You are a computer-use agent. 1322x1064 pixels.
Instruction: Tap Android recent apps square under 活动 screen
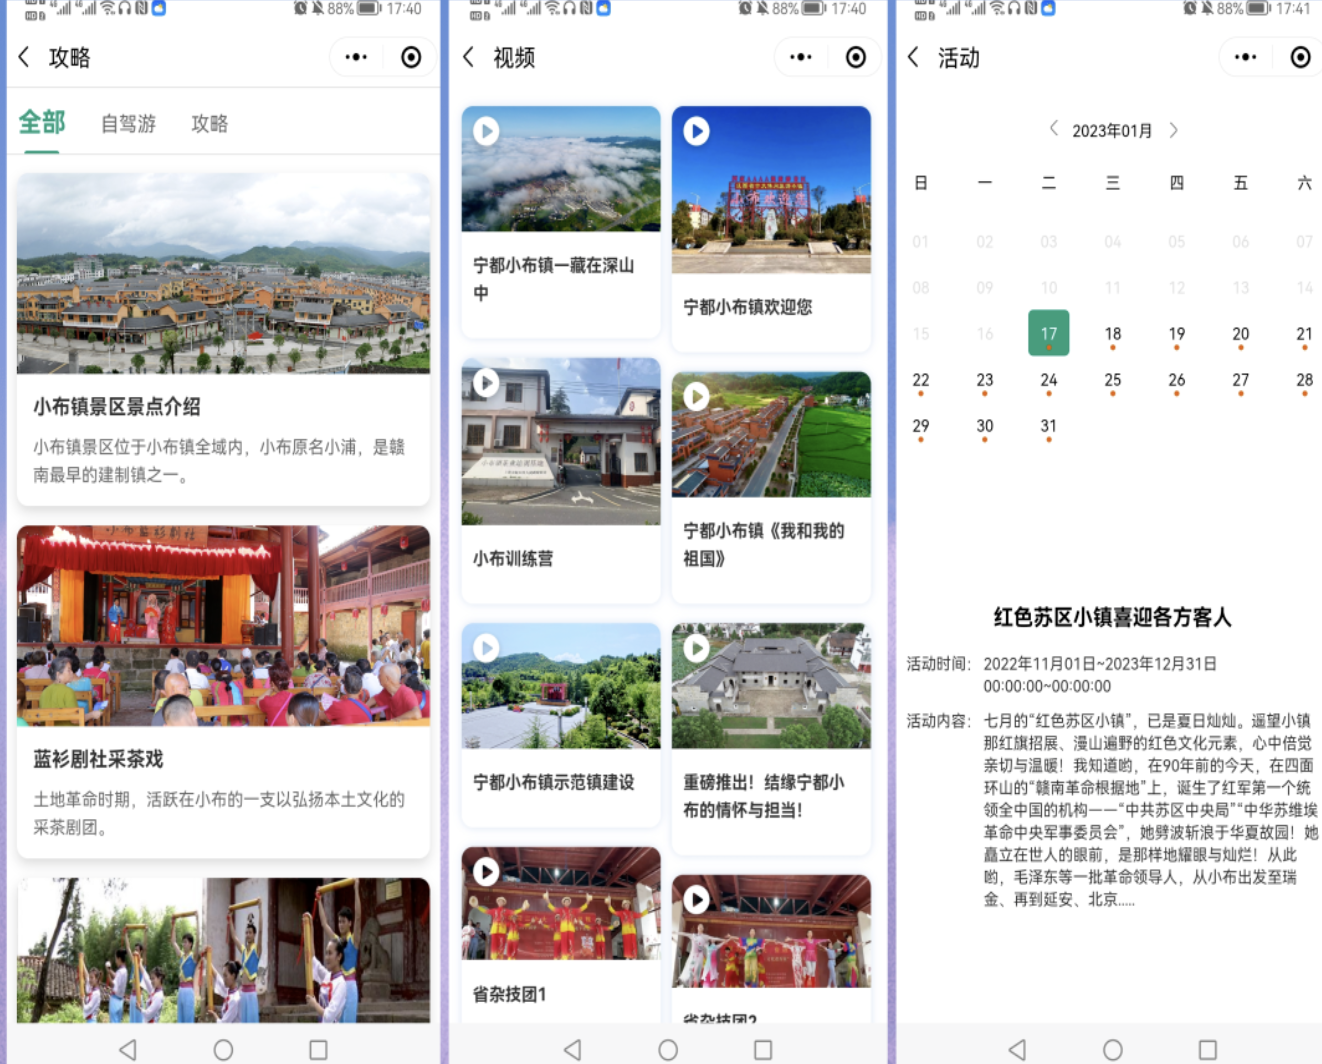1207,1049
